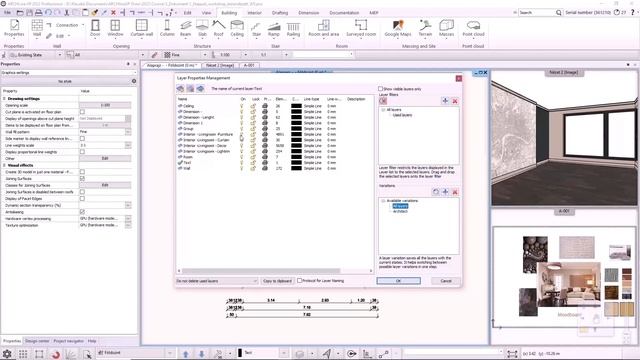
Task: Open the Google Maps tool
Action: (x=398, y=28)
